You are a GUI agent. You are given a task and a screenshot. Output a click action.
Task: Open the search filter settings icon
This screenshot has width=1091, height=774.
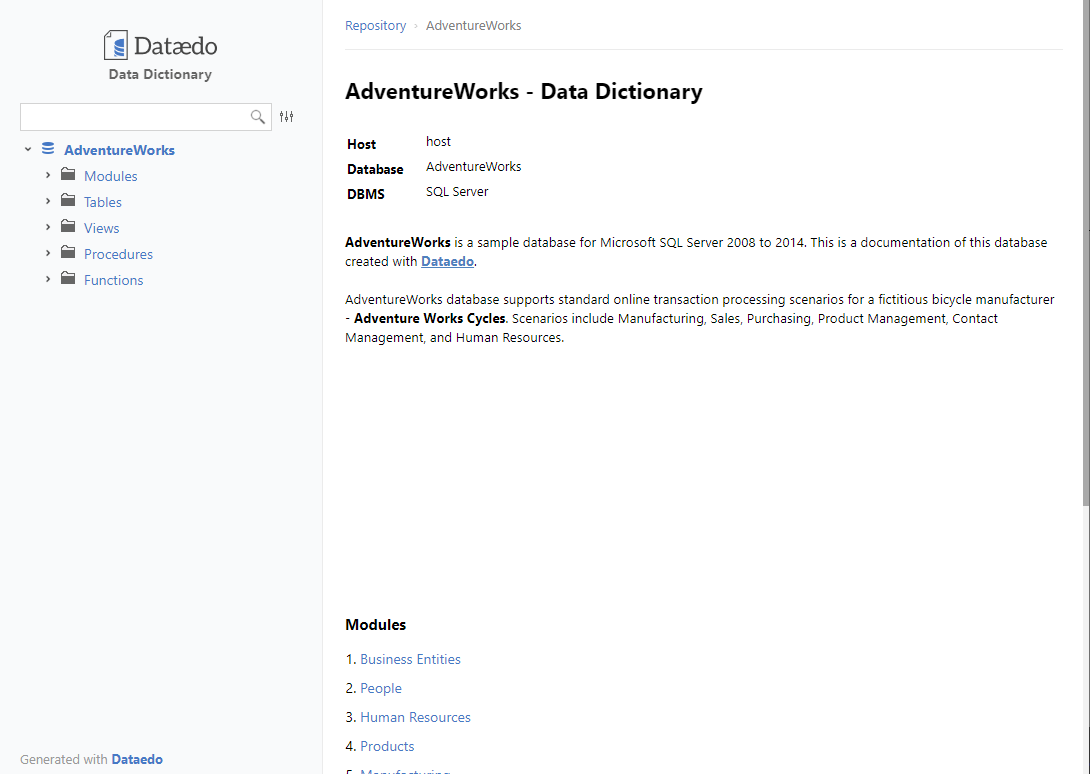287,117
